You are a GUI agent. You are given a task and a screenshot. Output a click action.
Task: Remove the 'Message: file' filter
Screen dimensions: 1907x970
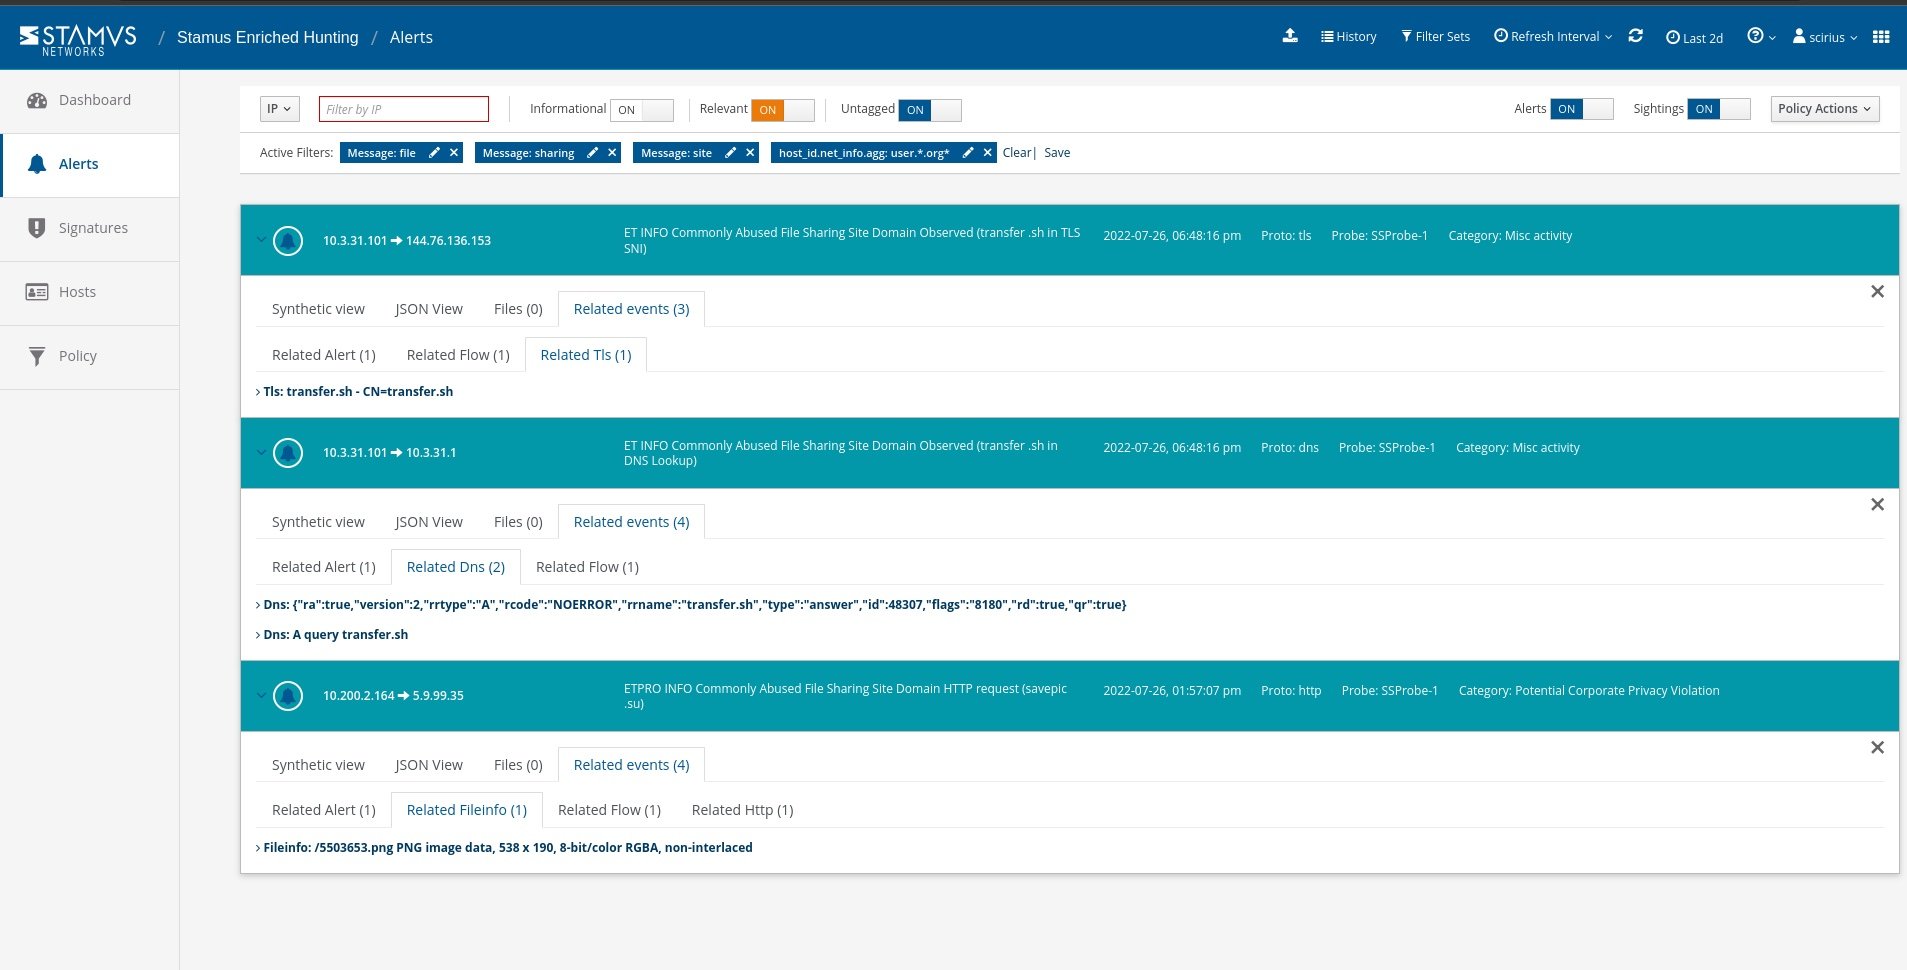click(454, 153)
